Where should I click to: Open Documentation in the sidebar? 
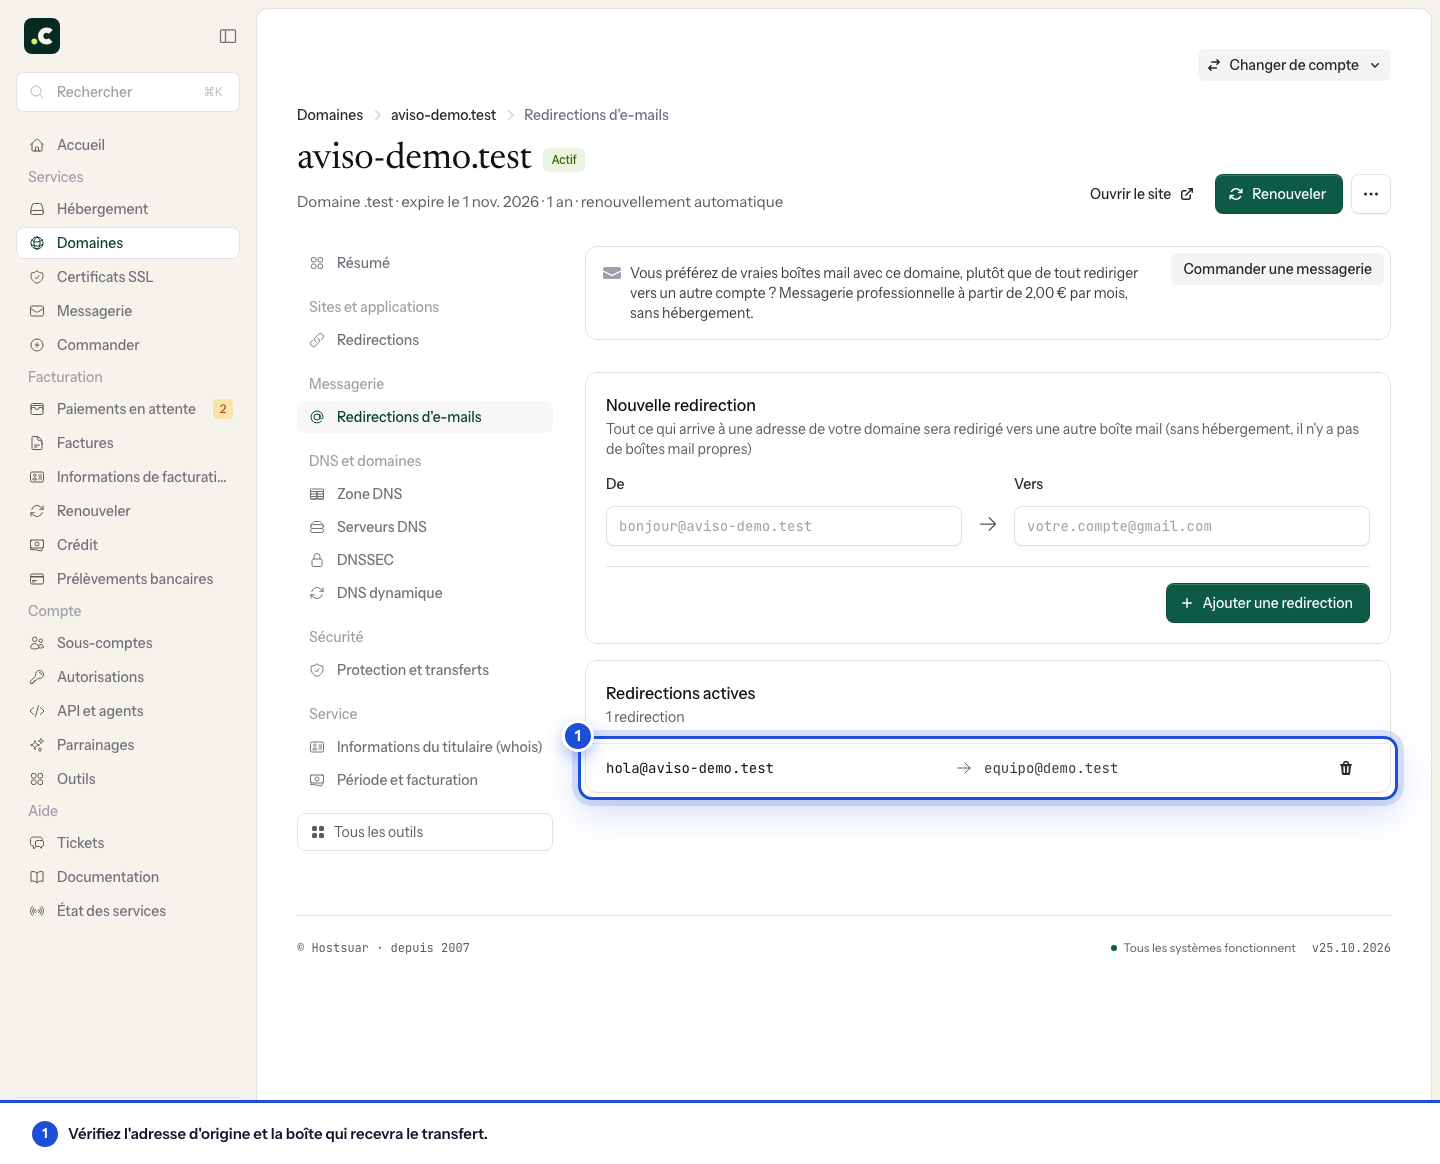point(128,877)
